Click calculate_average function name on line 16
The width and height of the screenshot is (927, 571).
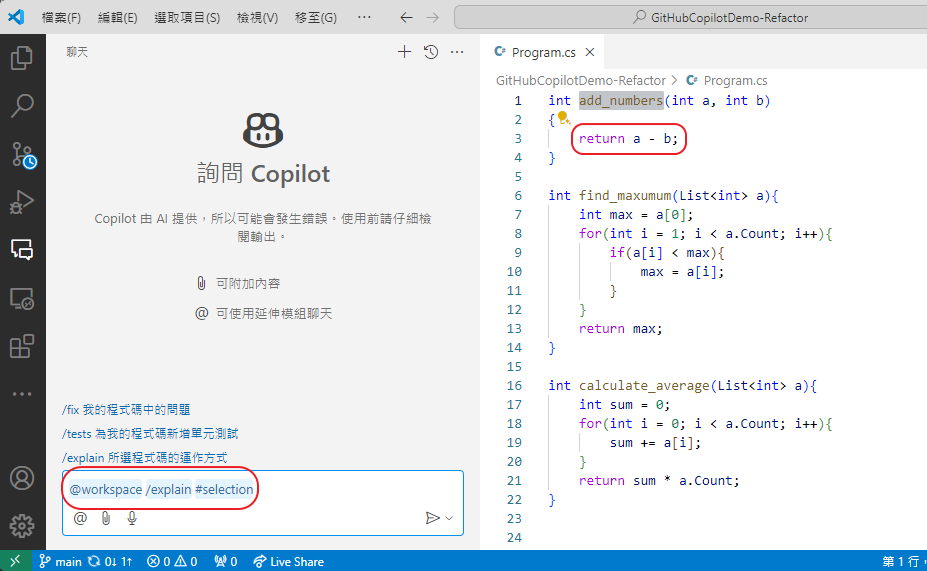pos(644,386)
